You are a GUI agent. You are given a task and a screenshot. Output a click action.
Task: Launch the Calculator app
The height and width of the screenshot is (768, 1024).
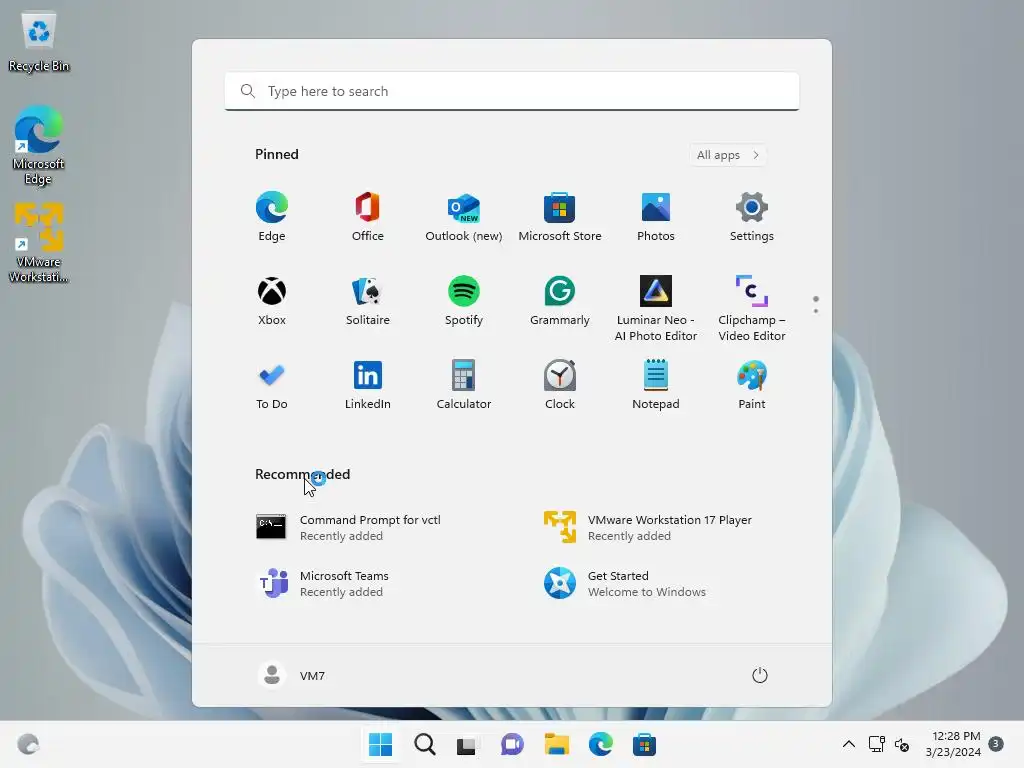click(x=464, y=385)
